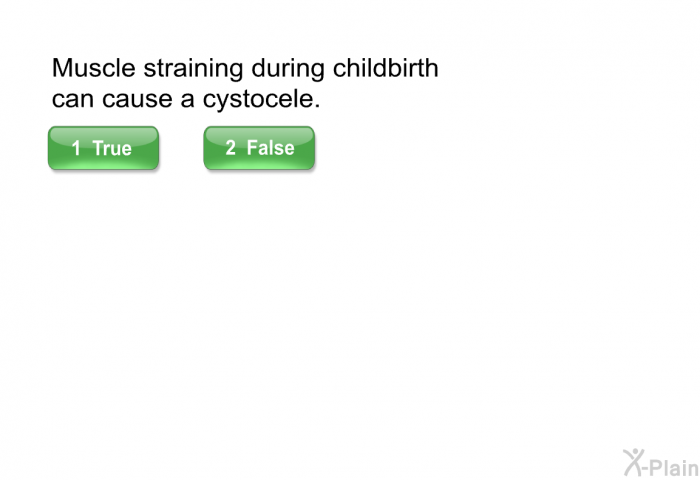Choose False for the cystocele statement
This screenshot has height=480, width=700.
[259, 148]
